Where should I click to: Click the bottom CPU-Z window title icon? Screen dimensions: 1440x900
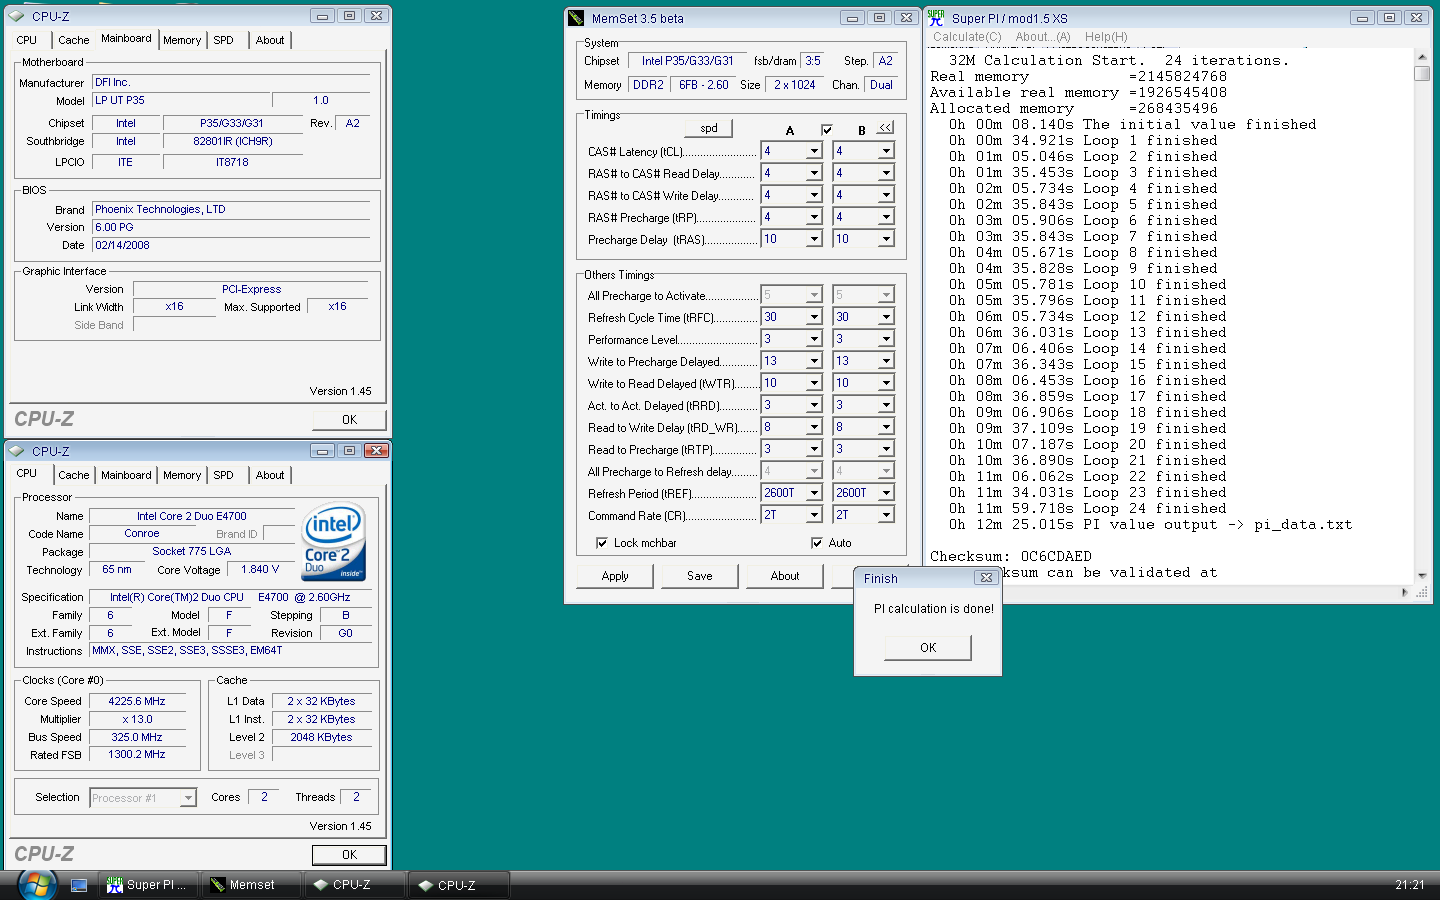click(18, 451)
